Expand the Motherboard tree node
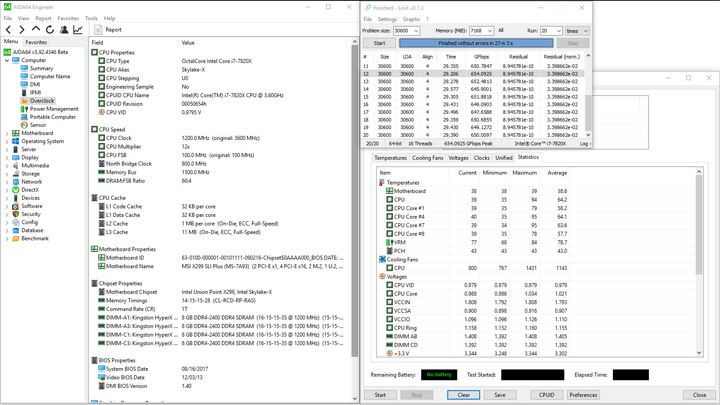Image resolution: width=720 pixels, height=405 pixels. (7, 133)
